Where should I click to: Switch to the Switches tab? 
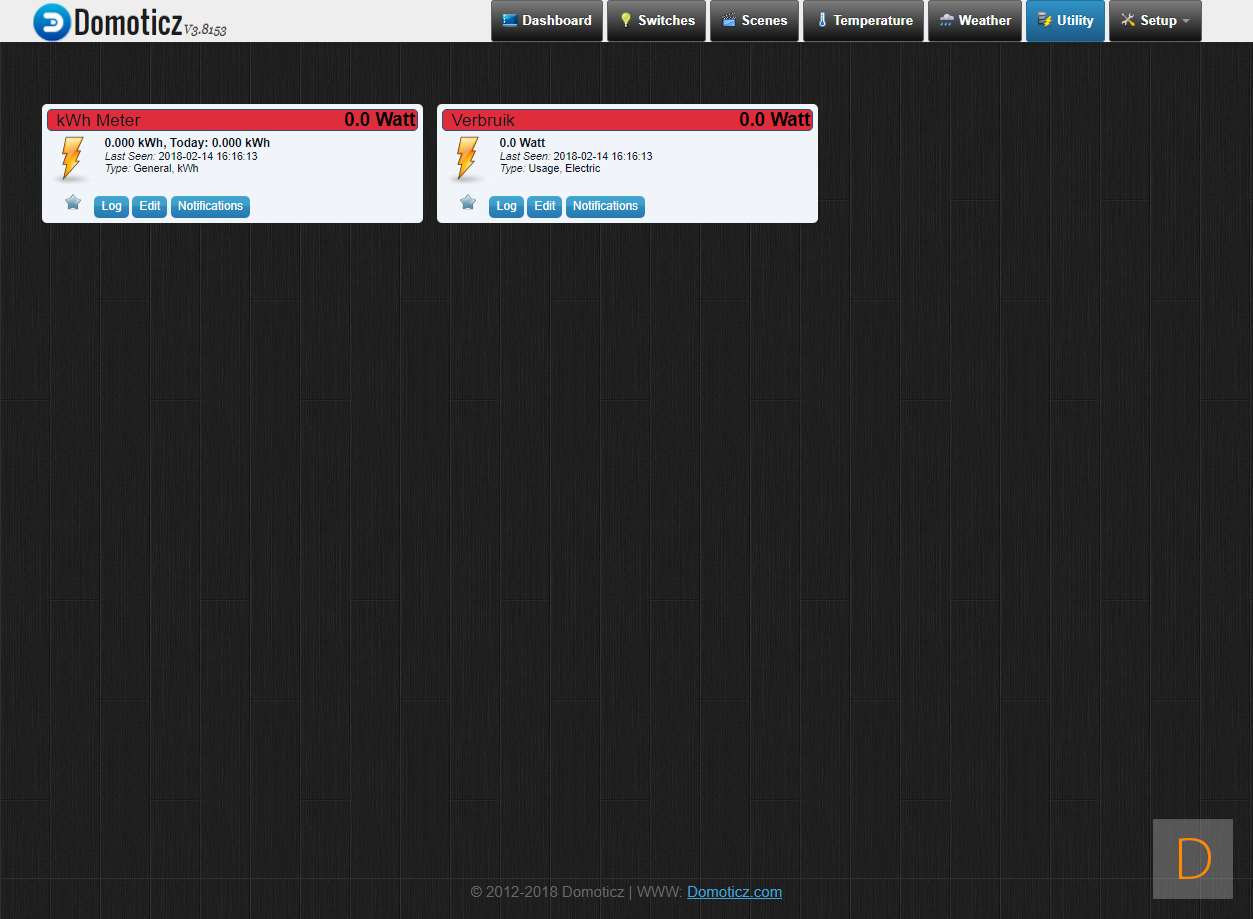click(x=657, y=21)
